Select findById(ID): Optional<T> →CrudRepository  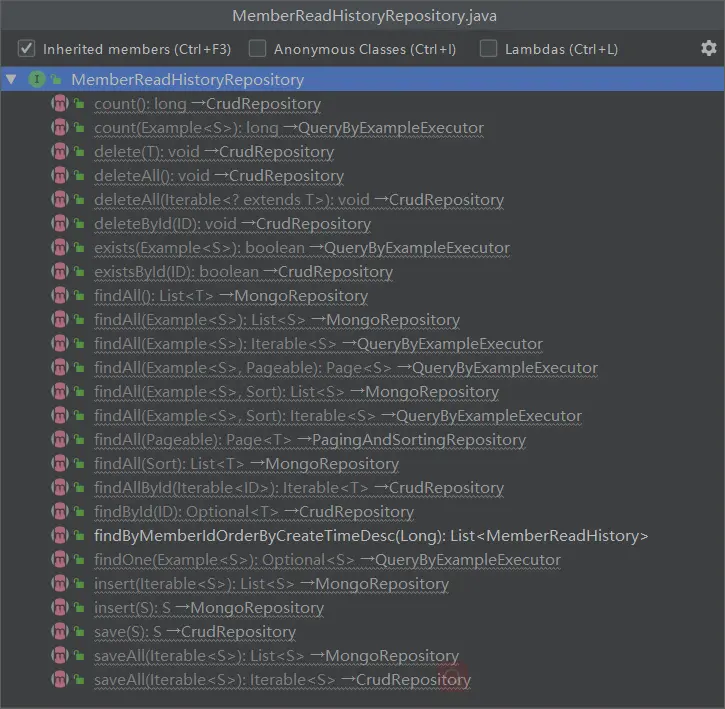coord(254,512)
